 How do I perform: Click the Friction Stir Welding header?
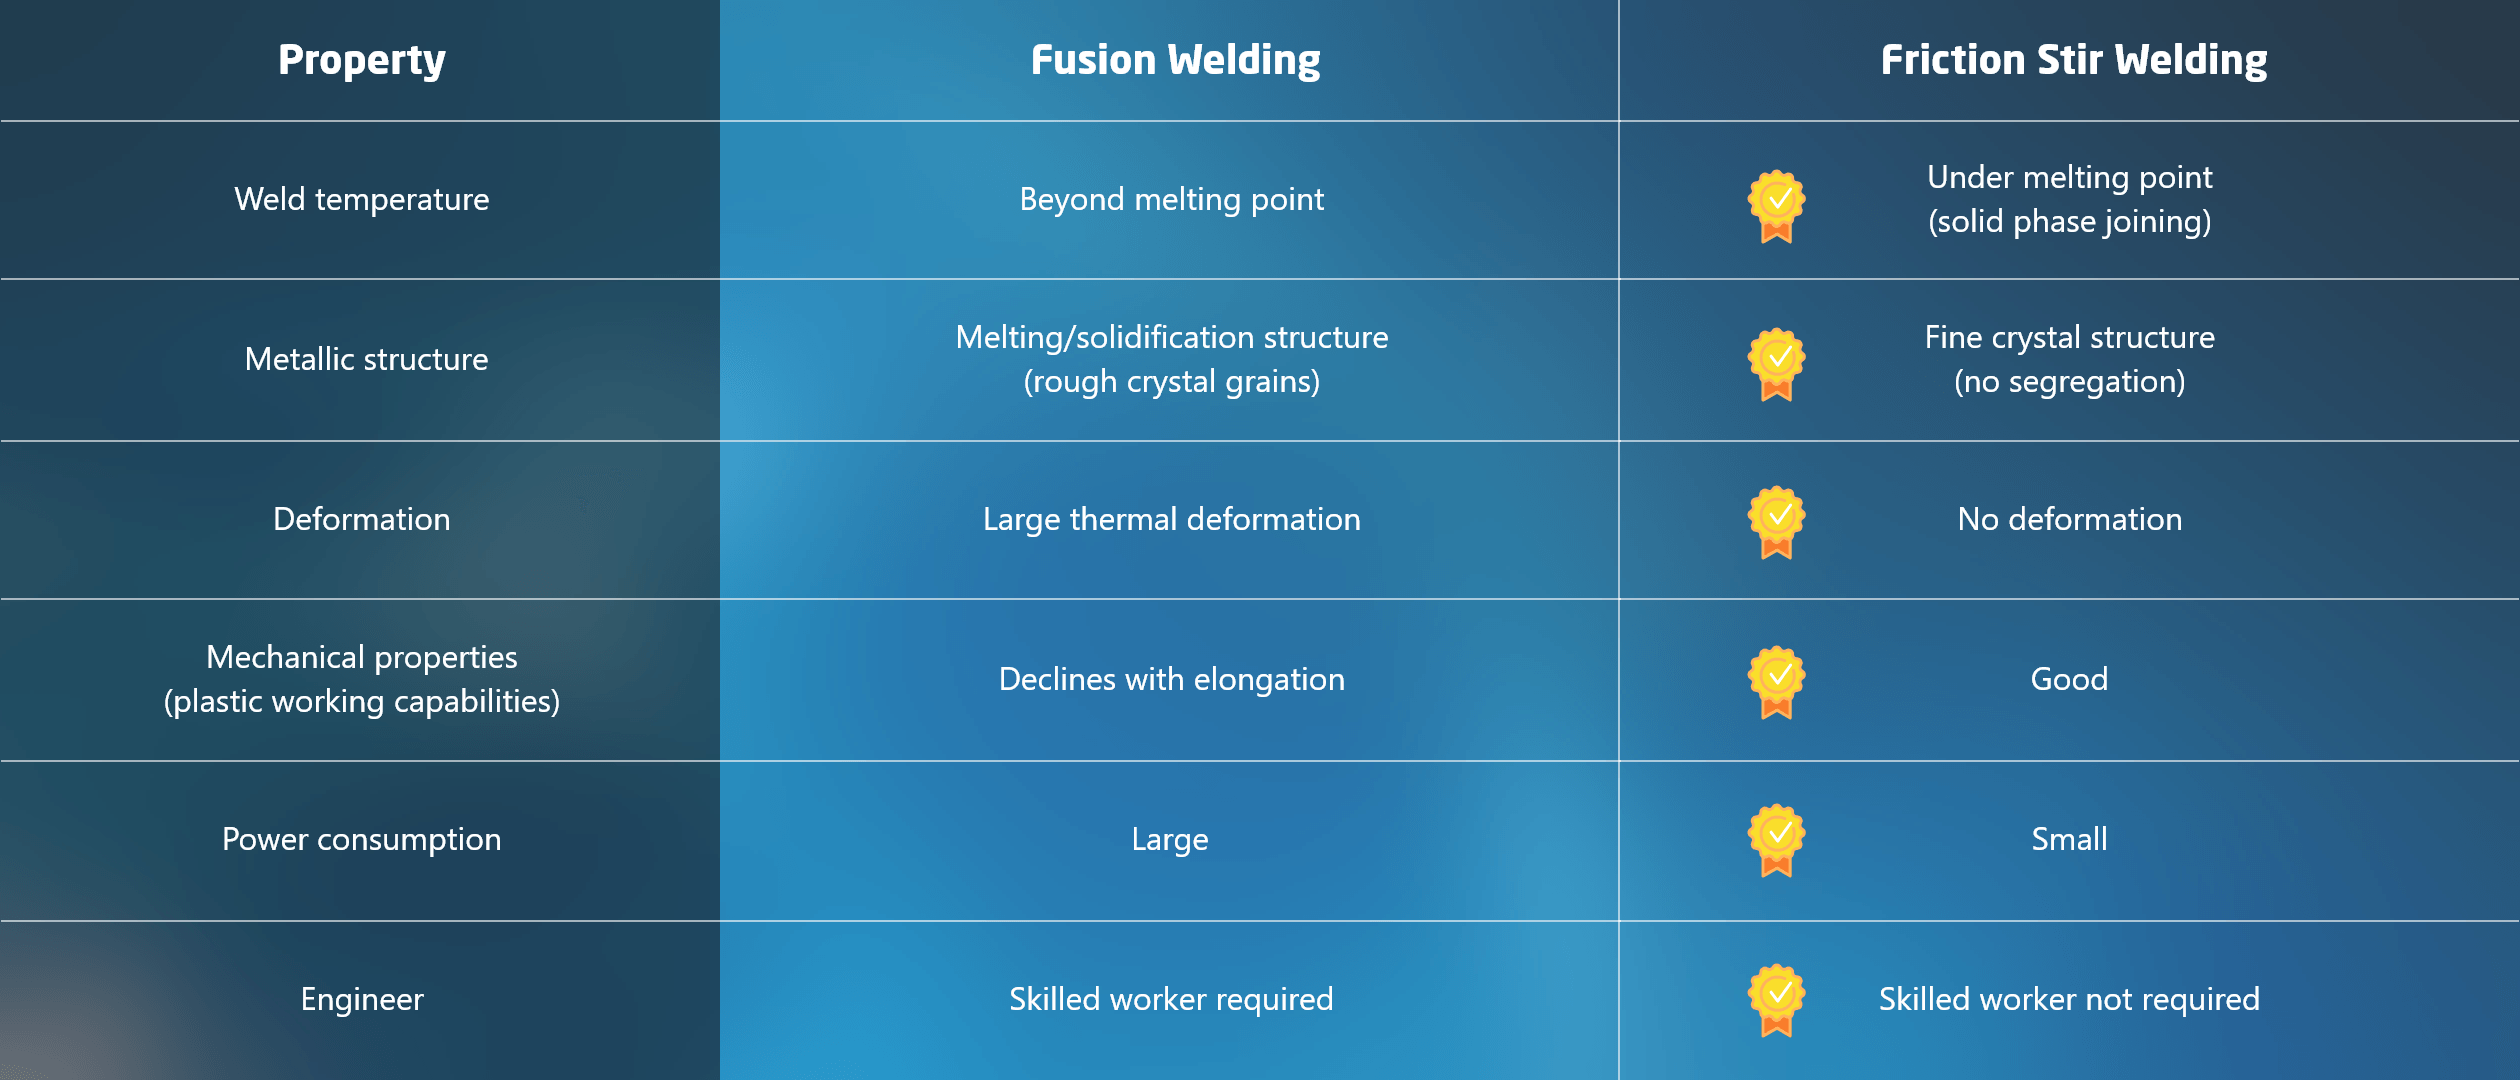point(2074,61)
